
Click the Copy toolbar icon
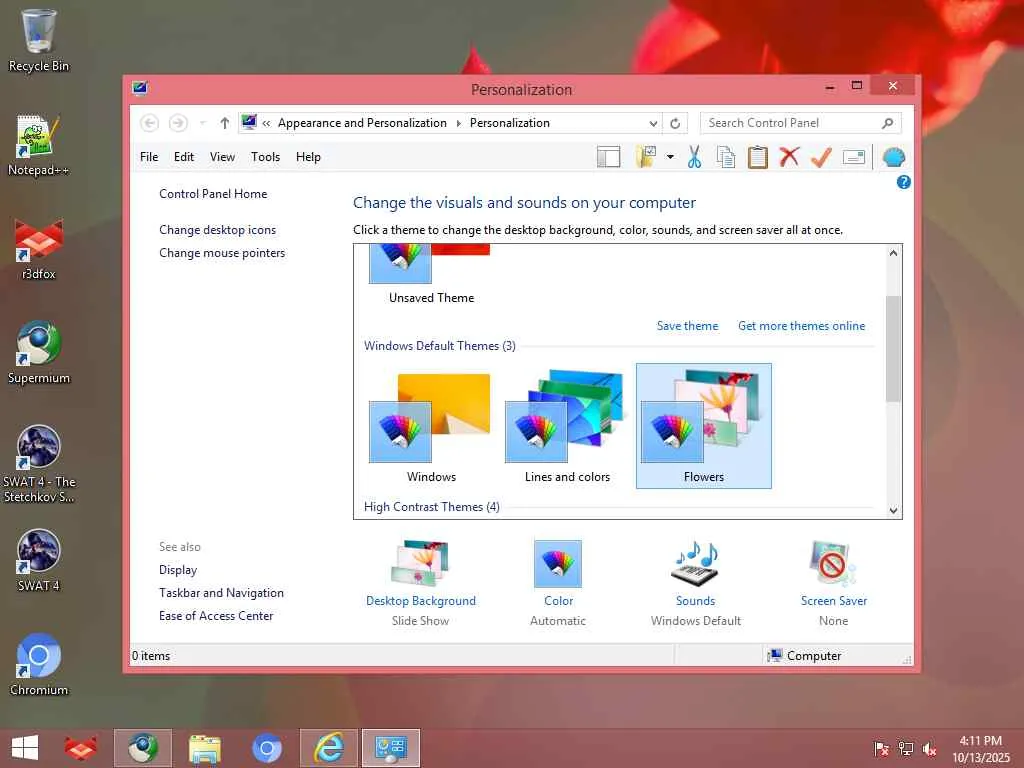coord(726,157)
